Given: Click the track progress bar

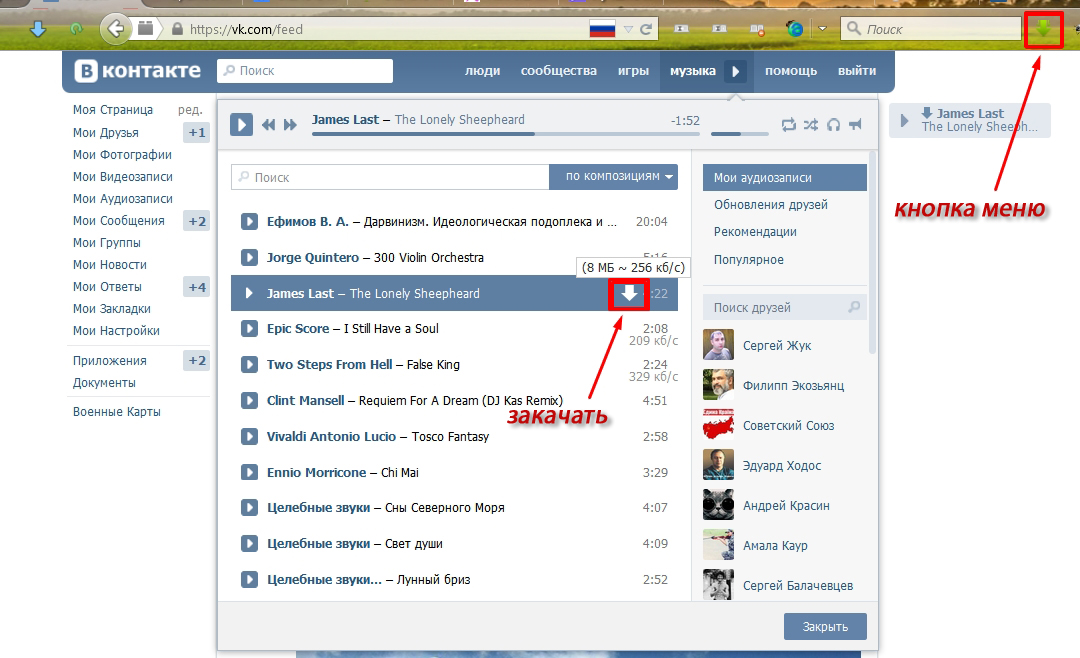Looking at the screenshot, I should 506,134.
